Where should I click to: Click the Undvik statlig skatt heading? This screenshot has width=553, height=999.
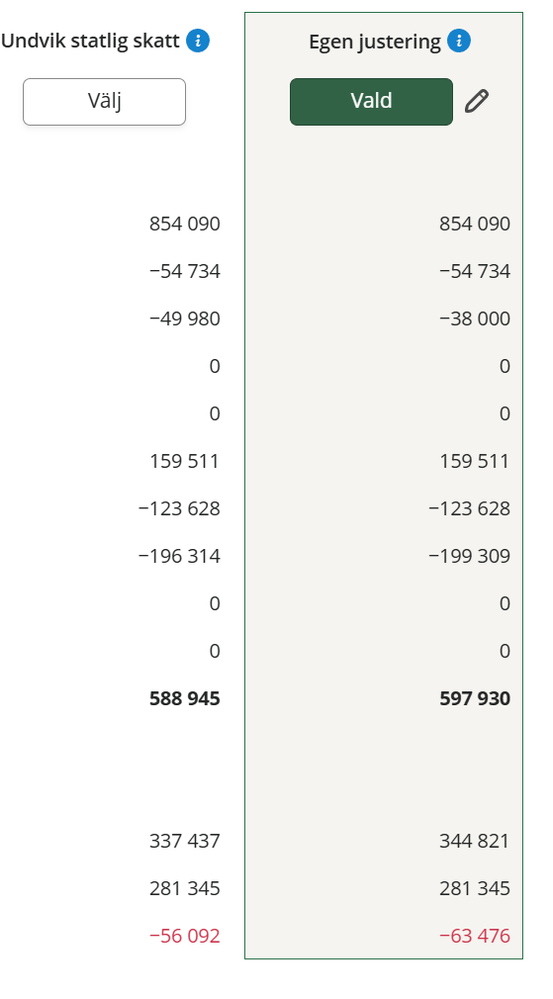pos(90,41)
